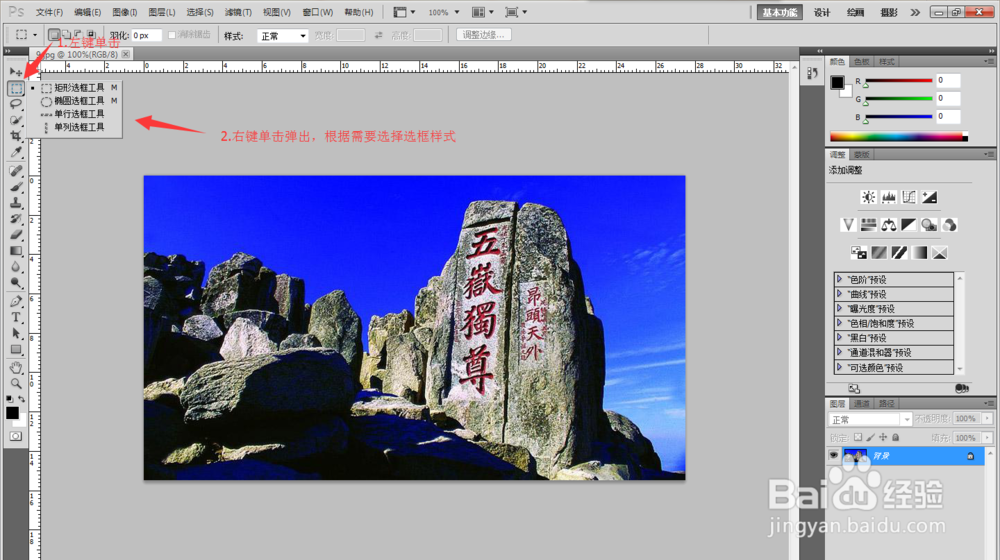Choose Subtract from Selection mode button
Screen dimensions: 1000x560
[x=78, y=35]
